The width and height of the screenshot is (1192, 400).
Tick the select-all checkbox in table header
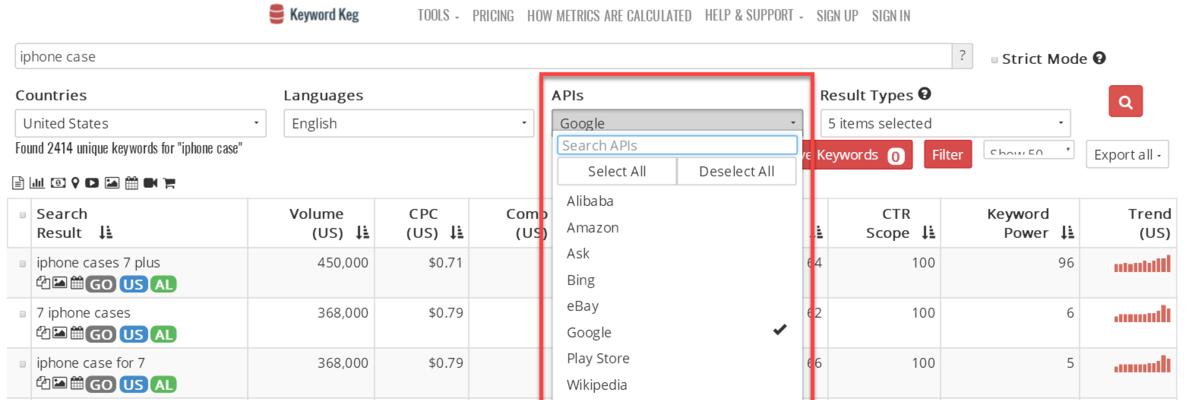point(23,215)
